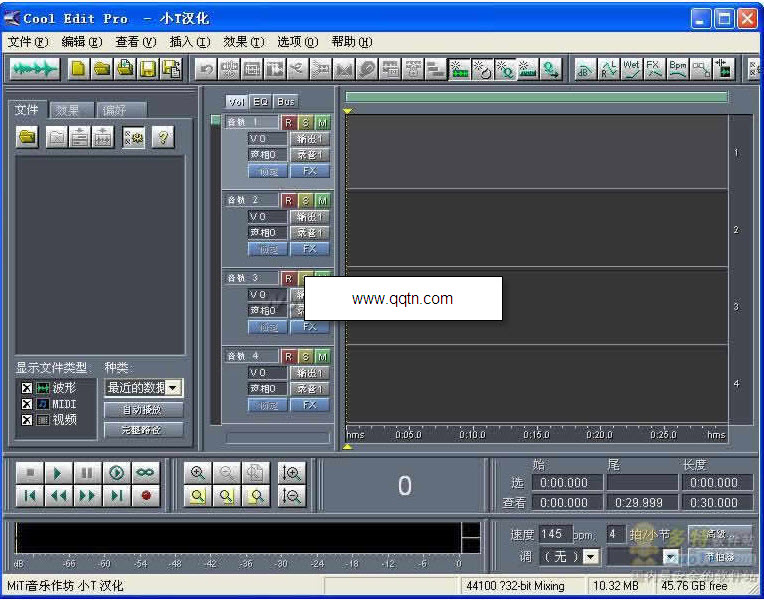Stop playback with the square button
The image size is (764, 600).
30,473
